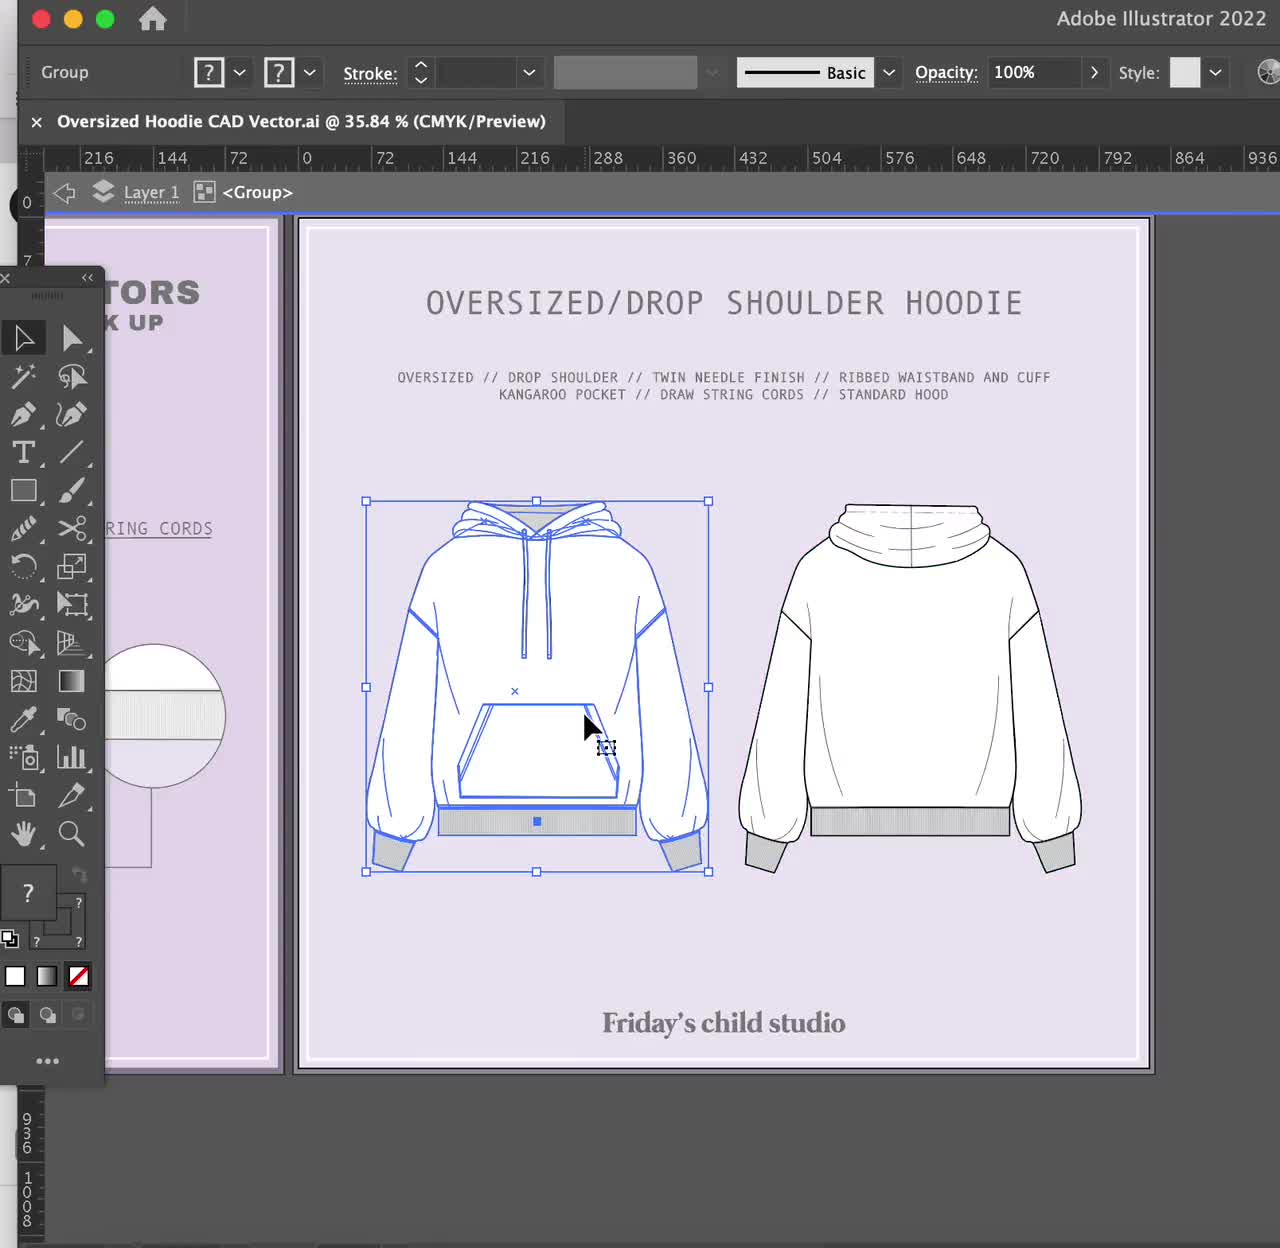Go to the Illustrator Home screen

[153, 19]
